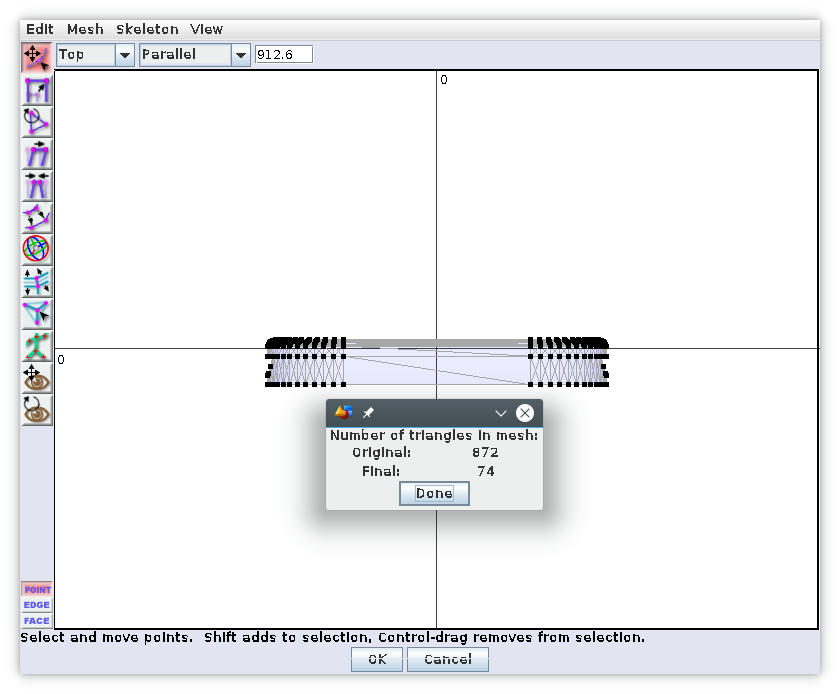Switch to FACE selection mode
Screen dimensions: 840x694
pyautogui.click(x=37, y=621)
